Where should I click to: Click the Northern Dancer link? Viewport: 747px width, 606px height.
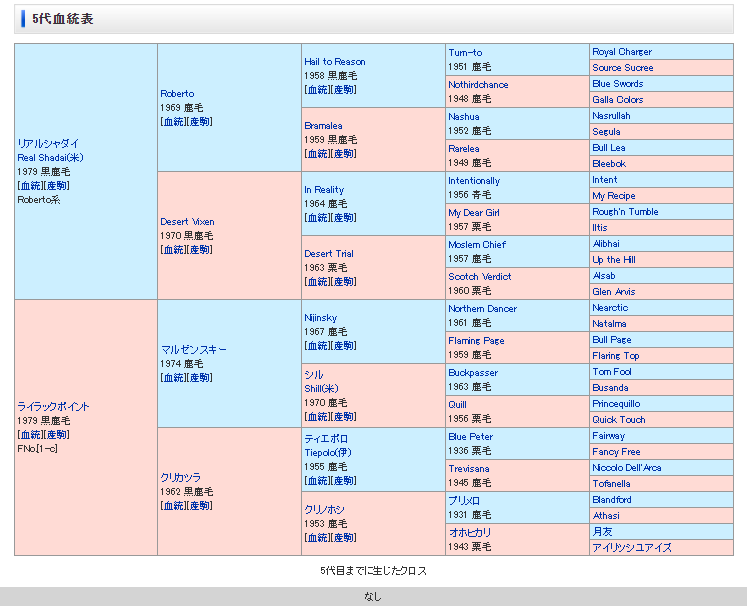click(482, 309)
